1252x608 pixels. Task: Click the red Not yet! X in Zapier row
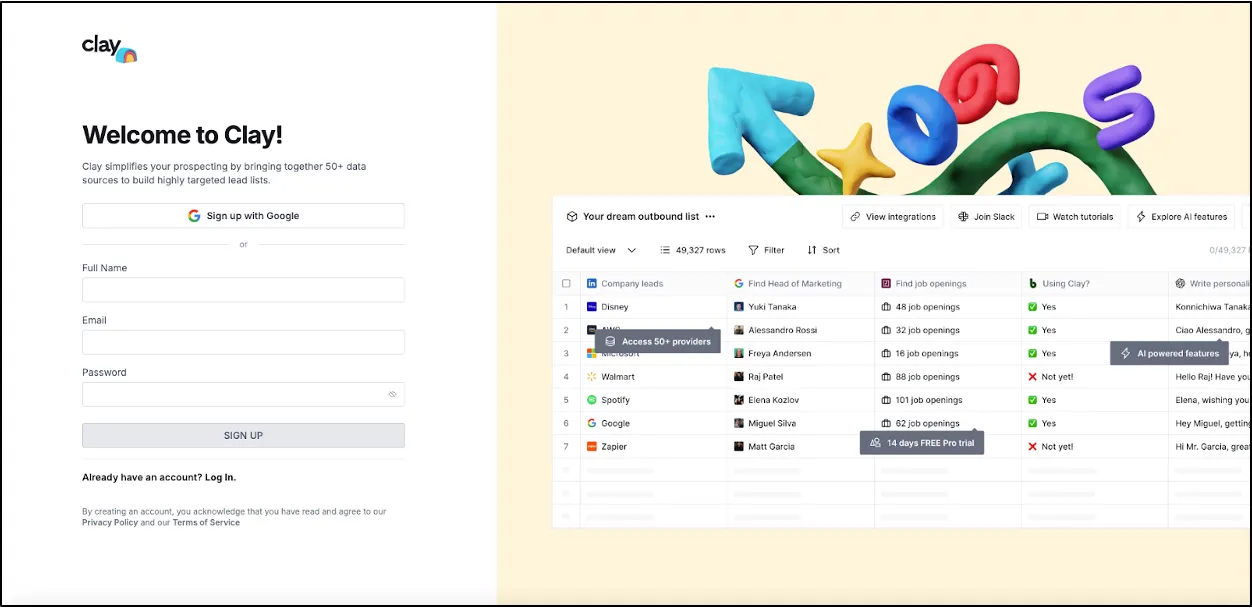pyautogui.click(x=1033, y=447)
